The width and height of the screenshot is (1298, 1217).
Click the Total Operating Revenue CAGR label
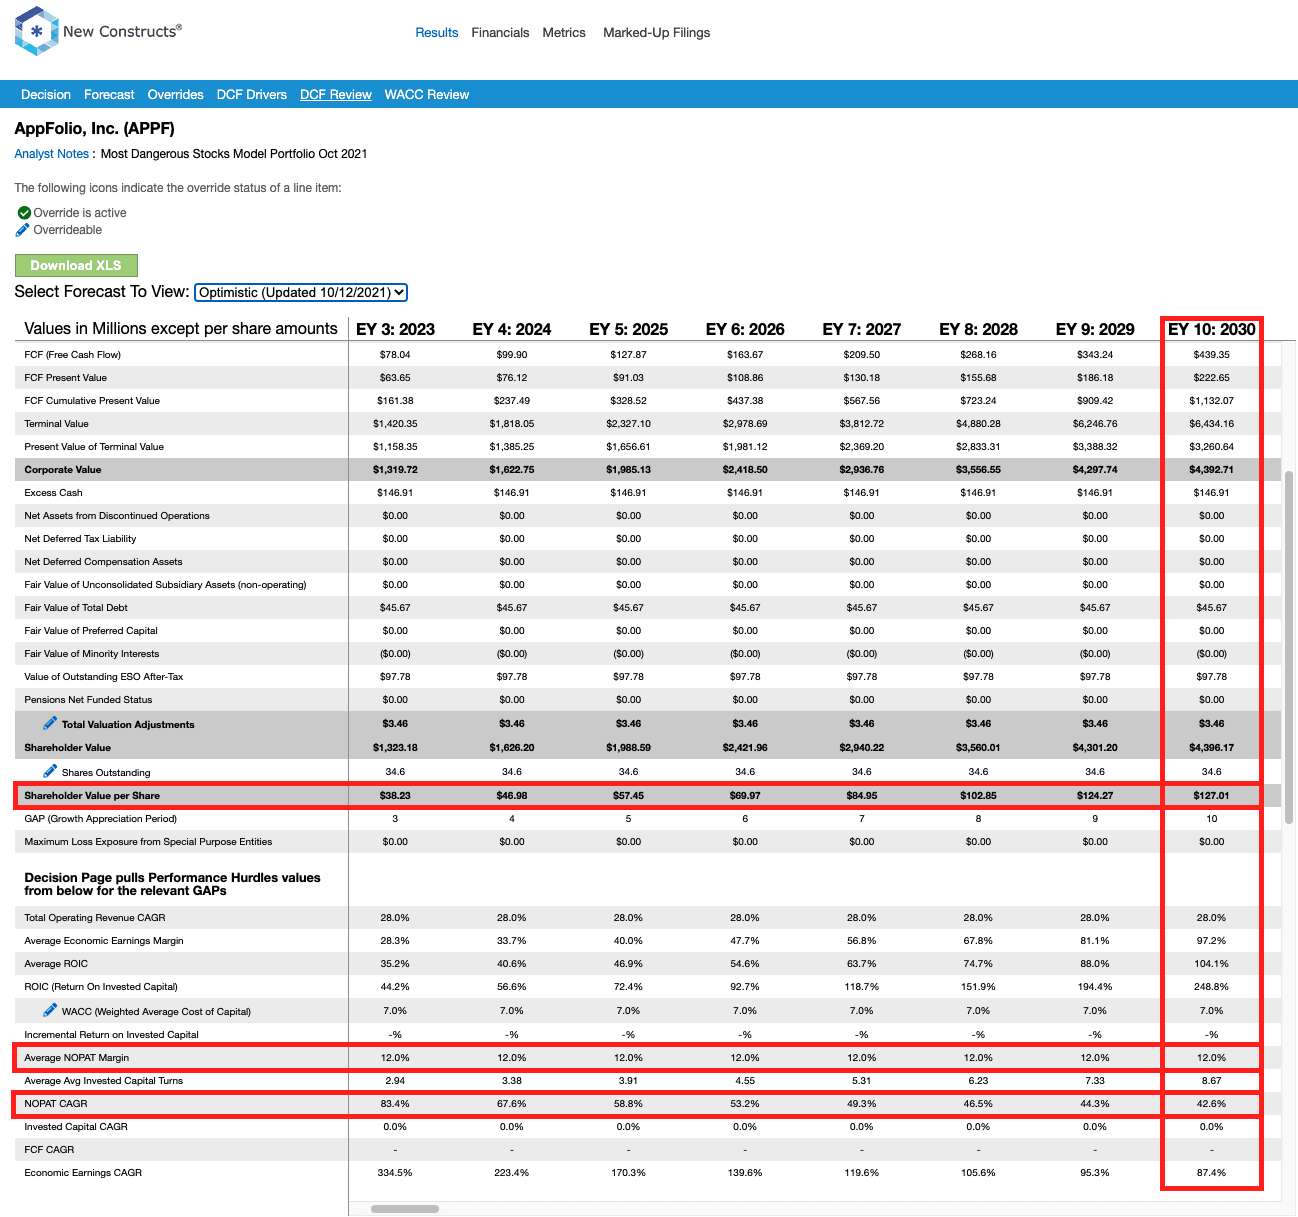click(x=95, y=918)
